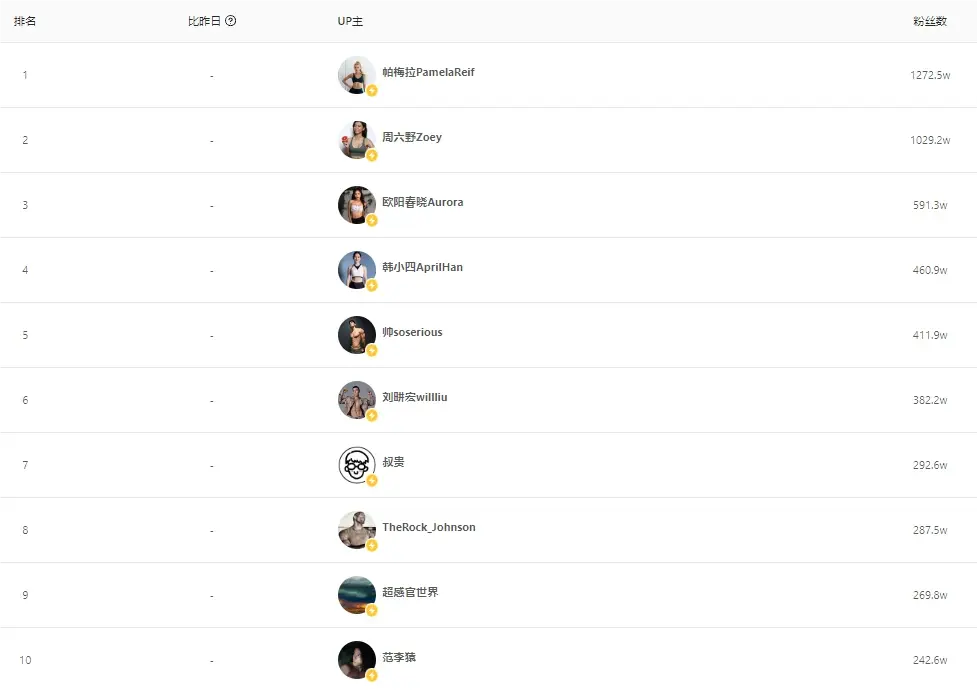Open TheRock_Johnson's avatar picture
This screenshot has width=977, height=690.
(x=356, y=530)
